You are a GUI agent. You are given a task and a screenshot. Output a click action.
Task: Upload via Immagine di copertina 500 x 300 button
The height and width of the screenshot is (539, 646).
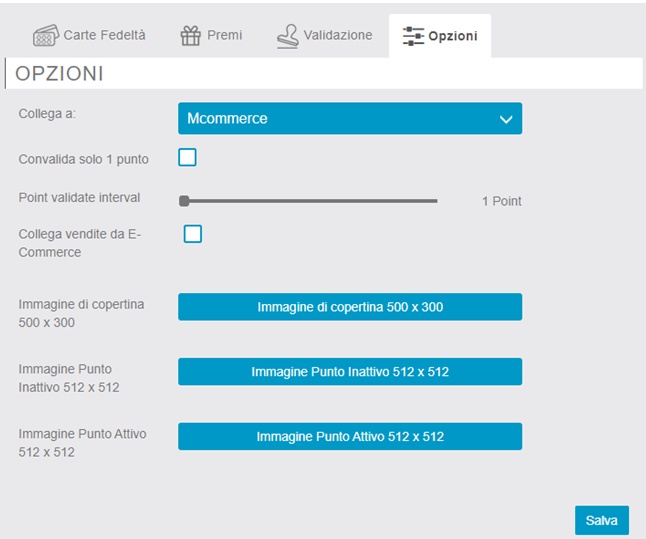(349, 307)
